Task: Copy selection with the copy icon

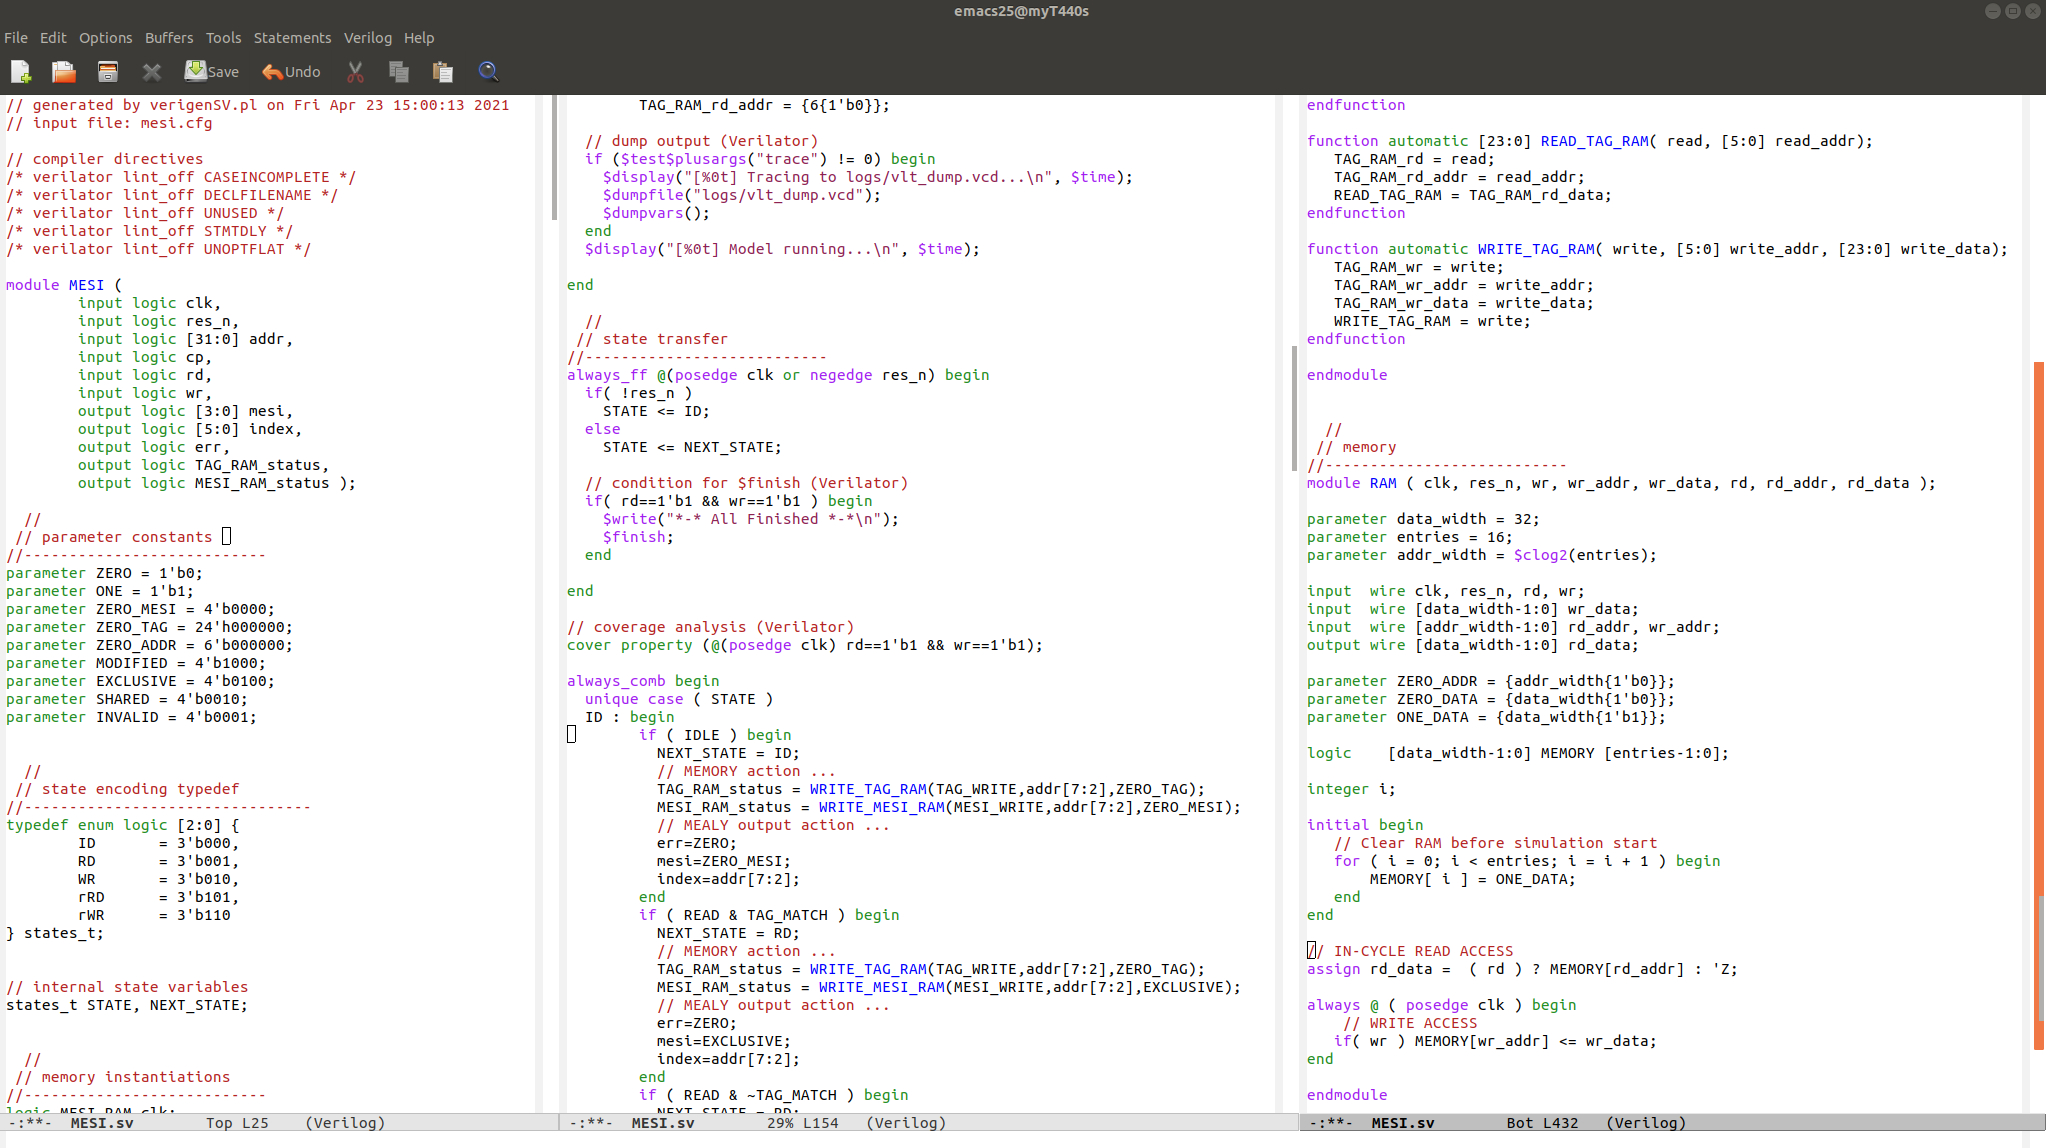Action: [399, 71]
